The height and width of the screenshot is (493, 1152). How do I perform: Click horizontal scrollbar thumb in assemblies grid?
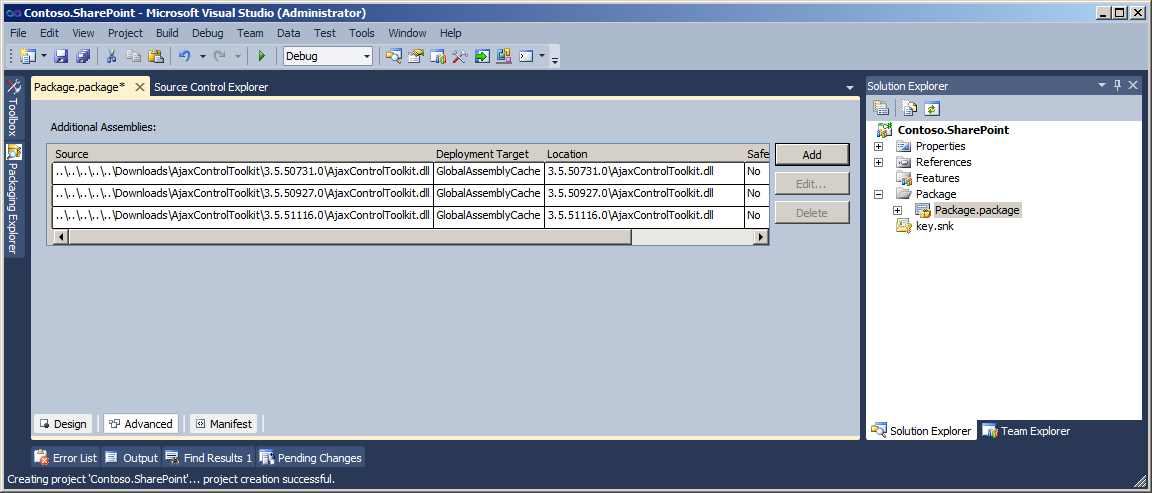click(x=350, y=237)
